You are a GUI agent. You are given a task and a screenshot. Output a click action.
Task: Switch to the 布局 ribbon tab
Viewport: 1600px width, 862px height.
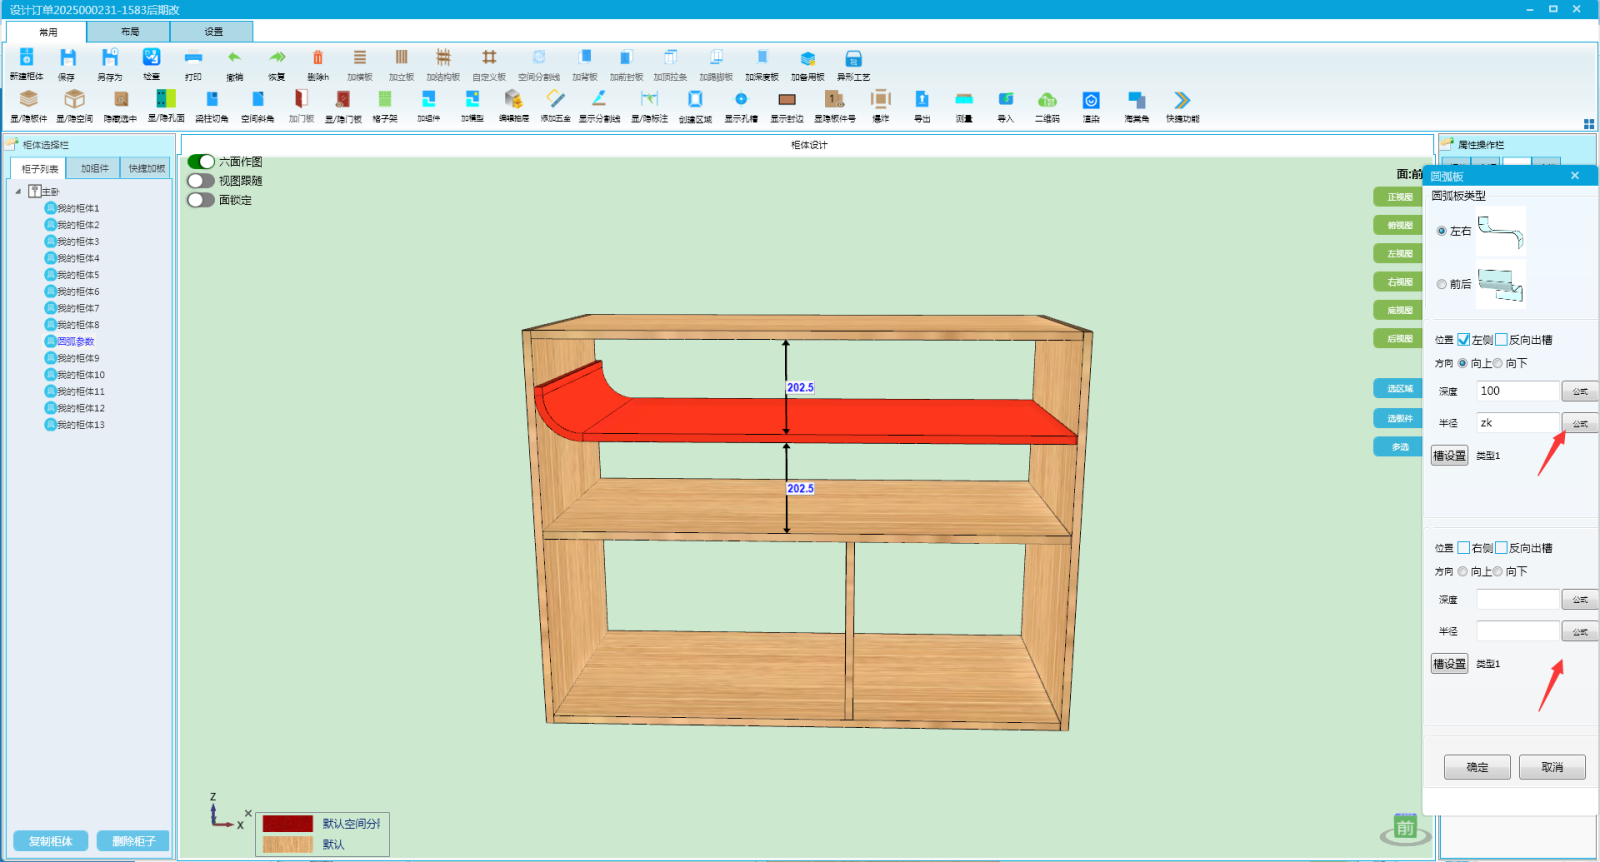tap(130, 32)
